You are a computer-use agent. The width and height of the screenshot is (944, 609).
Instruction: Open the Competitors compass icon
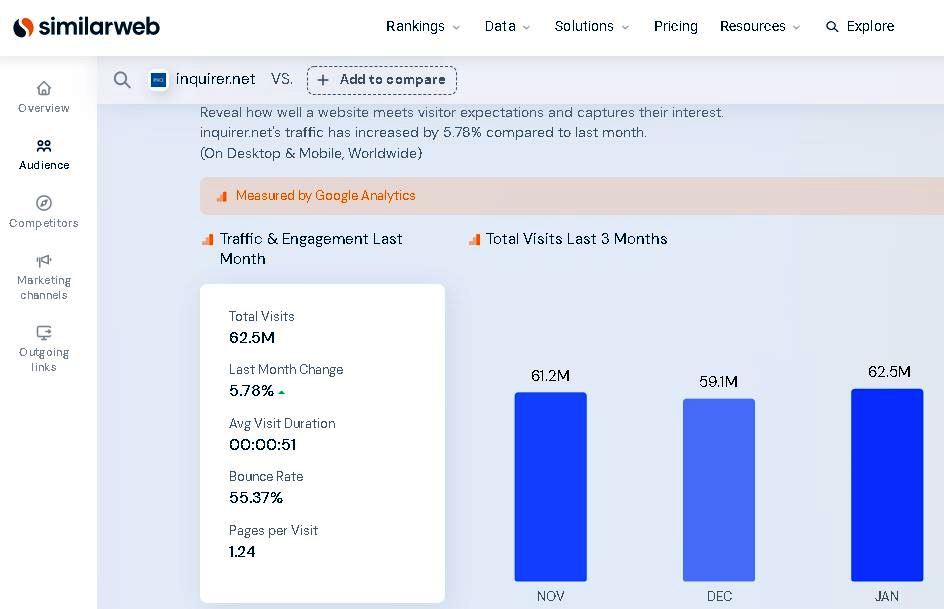[x=44, y=203]
